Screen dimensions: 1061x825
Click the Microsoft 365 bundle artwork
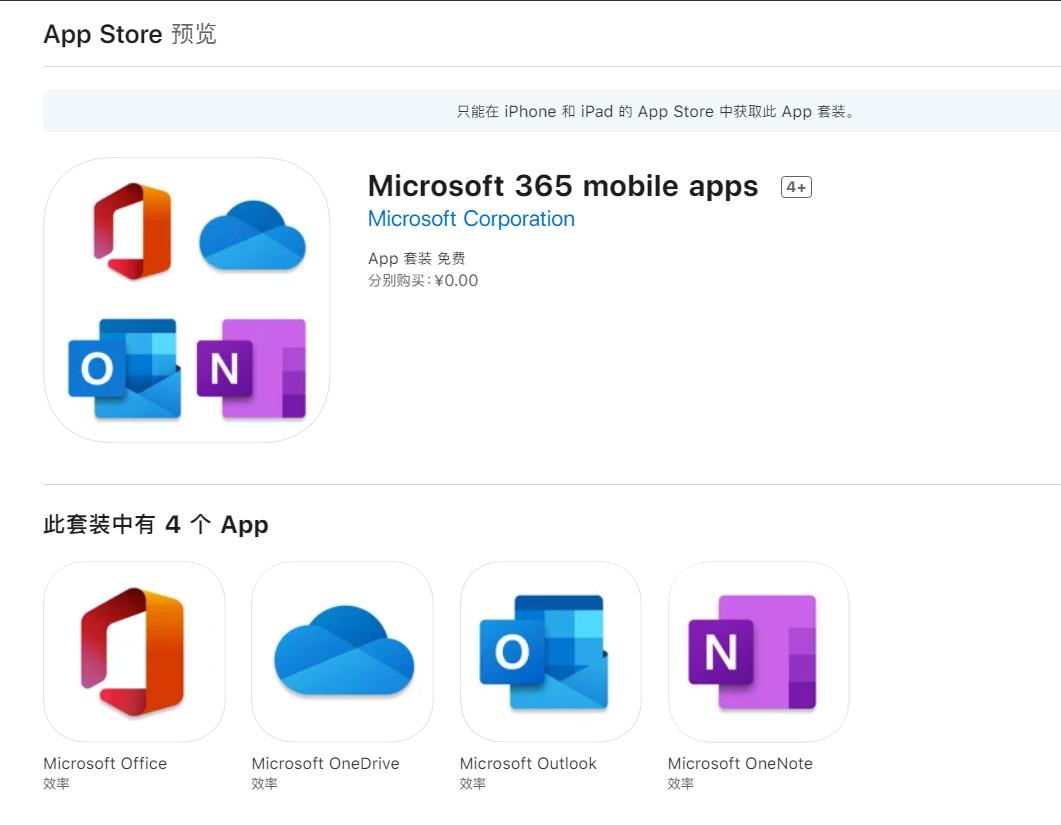pyautogui.click(x=187, y=299)
